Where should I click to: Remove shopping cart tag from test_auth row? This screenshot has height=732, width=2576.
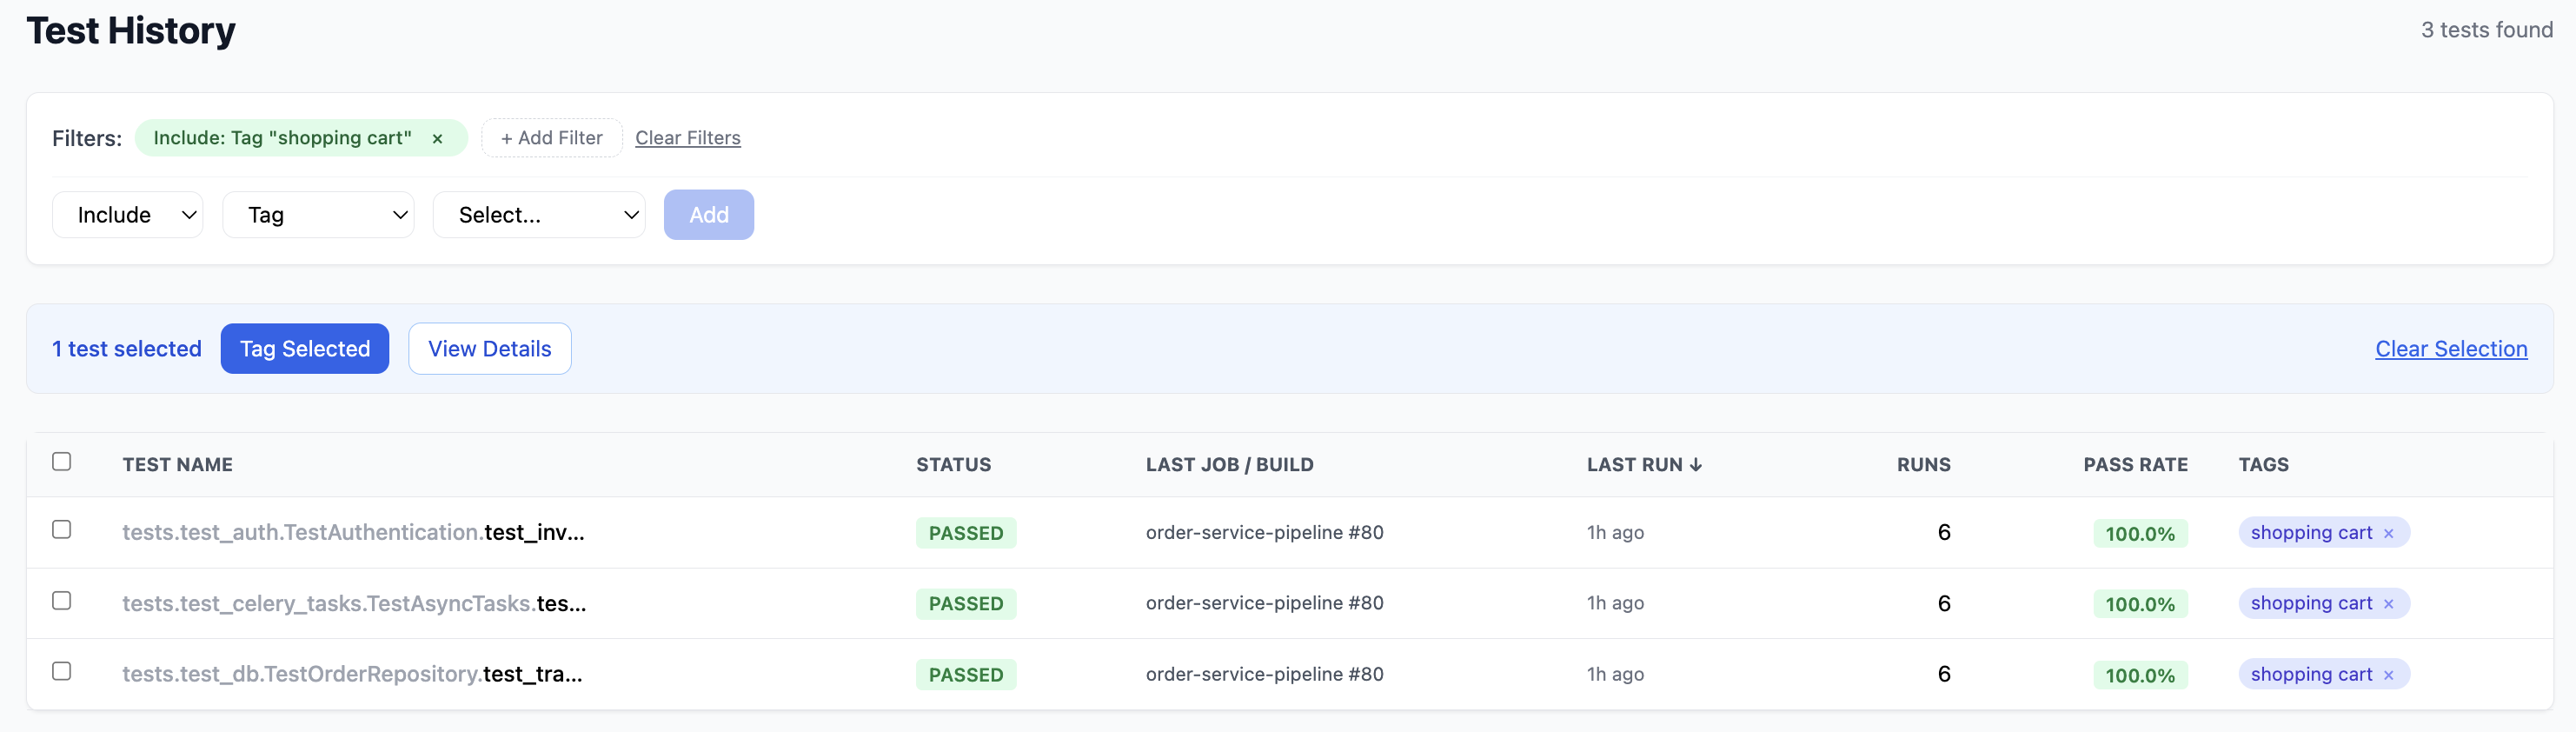pos(2388,533)
